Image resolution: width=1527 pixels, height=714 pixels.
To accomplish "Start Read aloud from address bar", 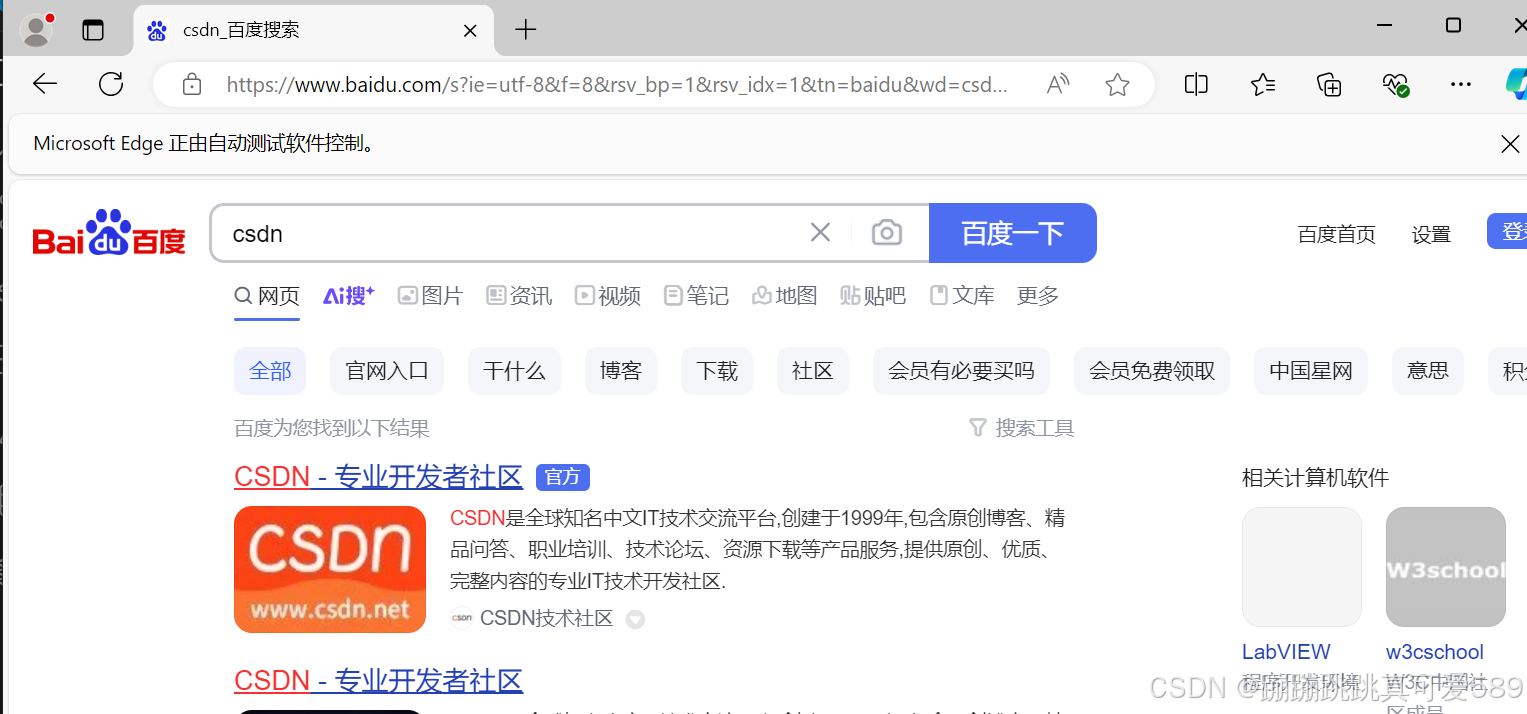I will coord(1058,85).
